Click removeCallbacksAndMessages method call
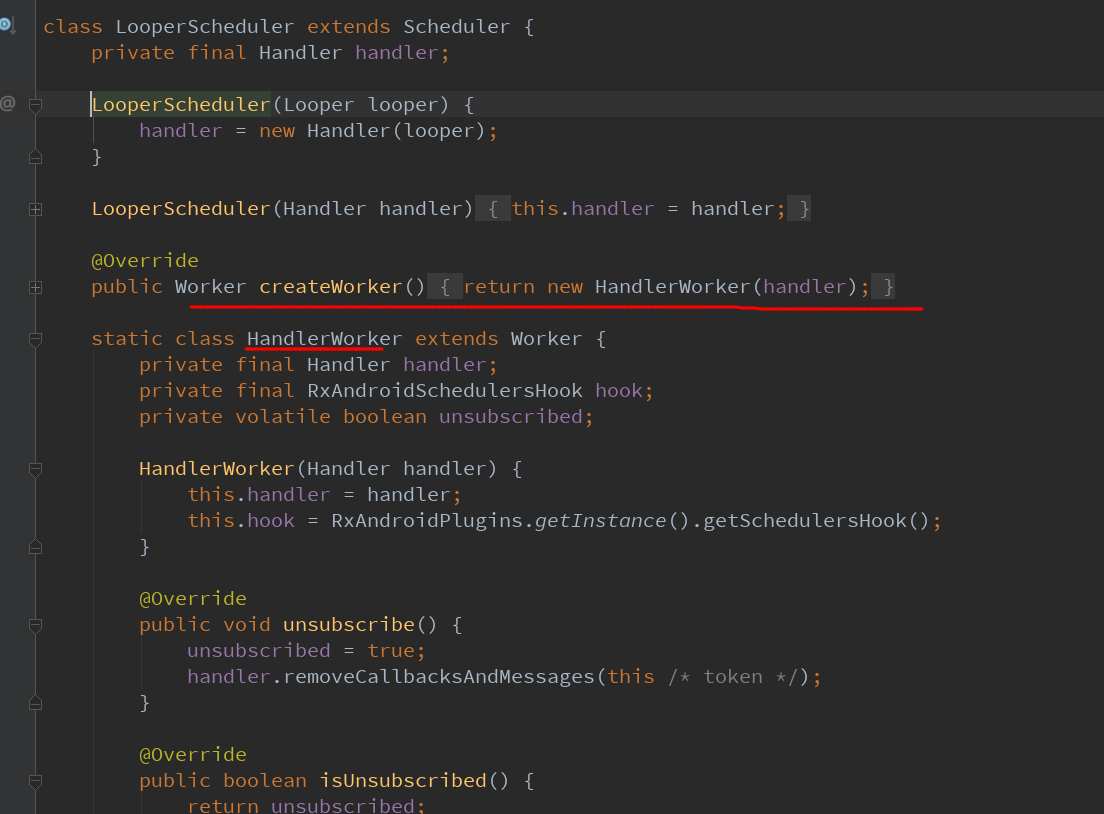The height and width of the screenshot is (814, 1104). pos(439,677)
